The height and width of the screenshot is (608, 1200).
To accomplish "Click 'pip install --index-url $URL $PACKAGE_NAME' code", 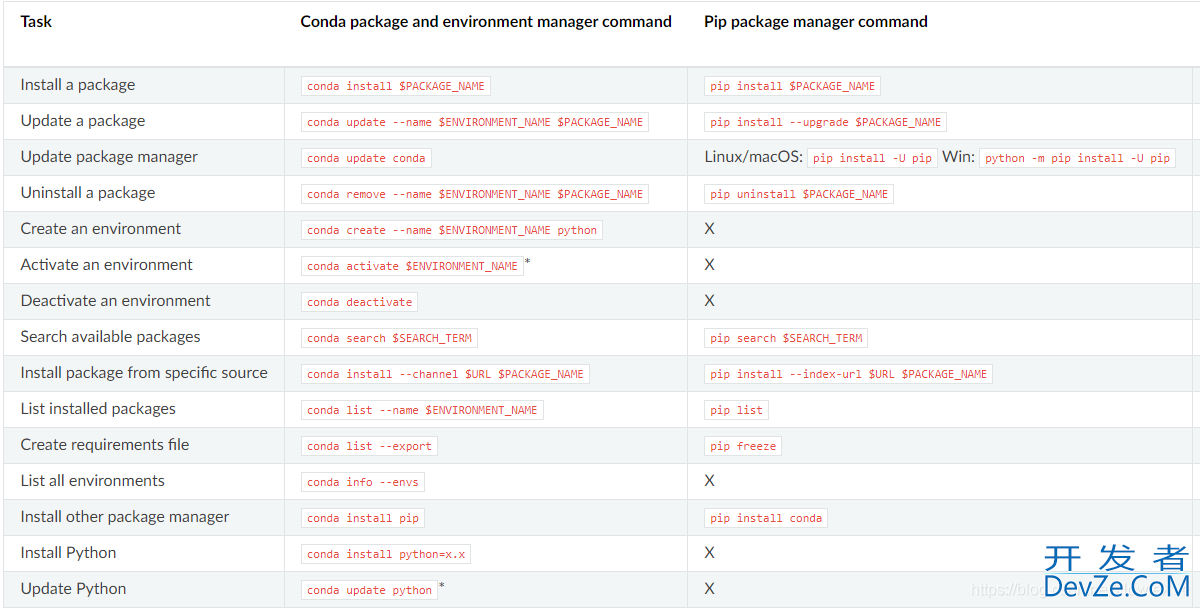I will pyautogui.click(x=848, y=374).
